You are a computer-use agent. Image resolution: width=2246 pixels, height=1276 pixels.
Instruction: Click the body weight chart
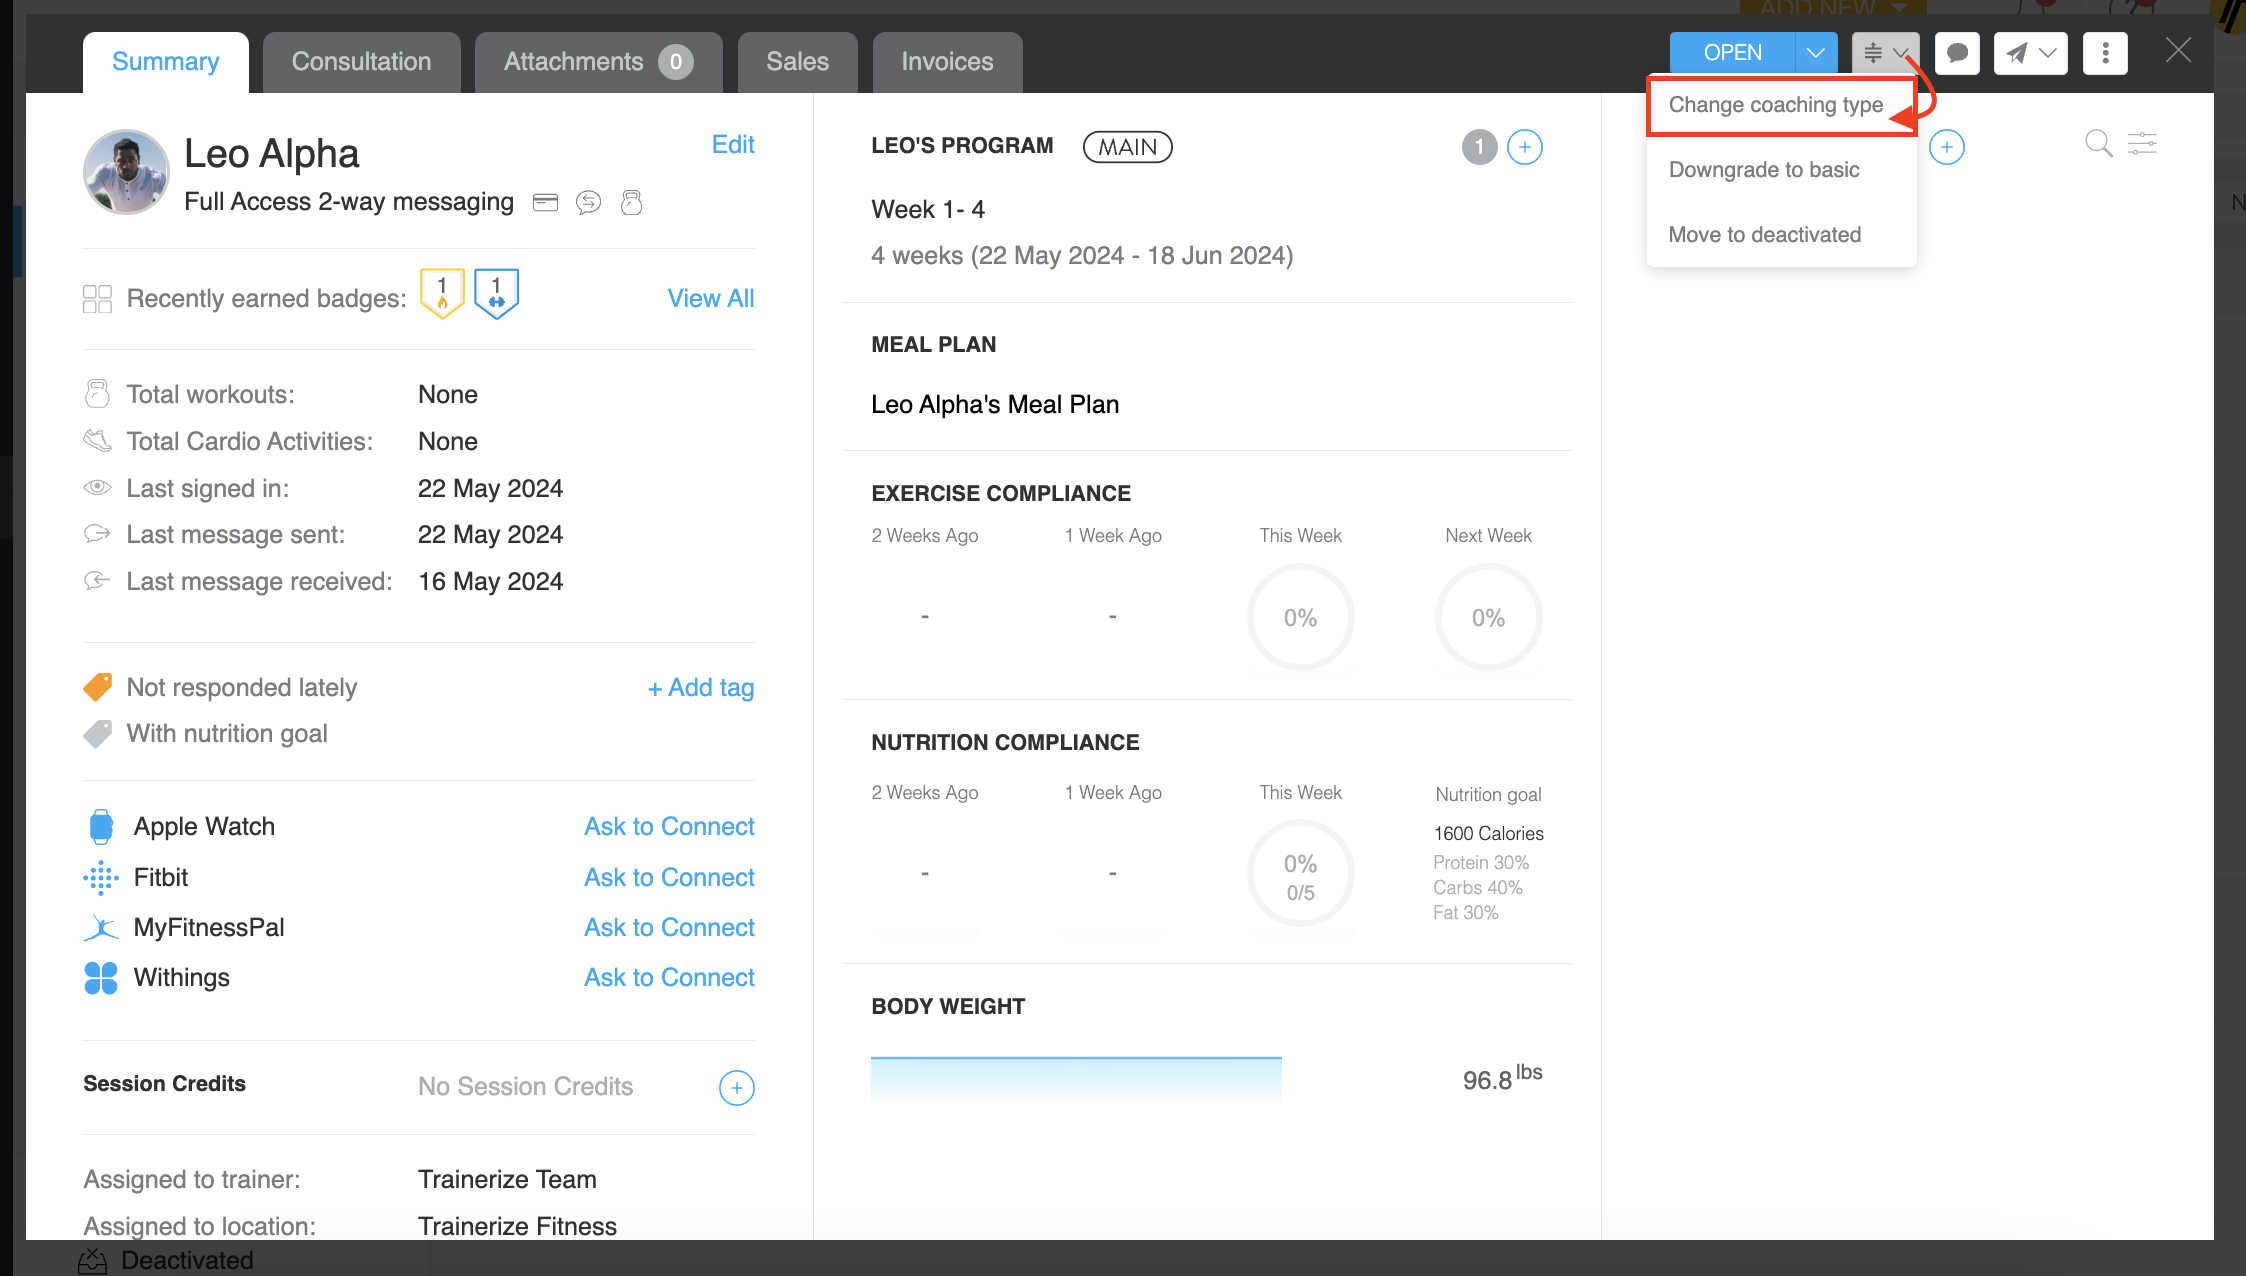1076,1080
